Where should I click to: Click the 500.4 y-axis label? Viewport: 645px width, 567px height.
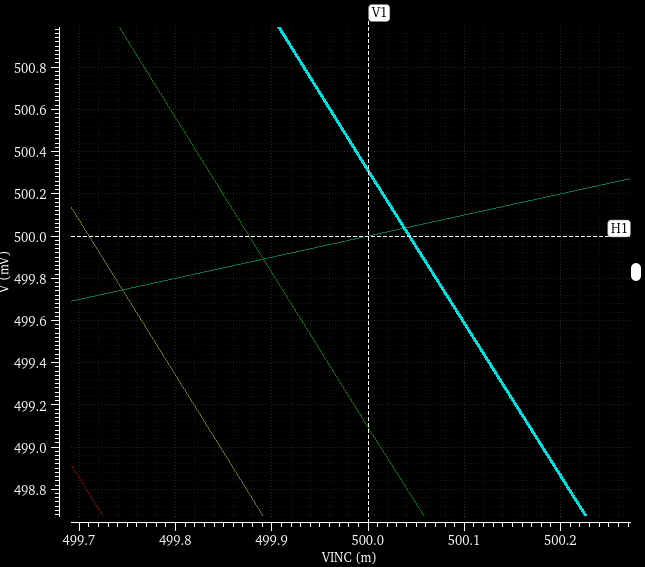click(30, 152)
